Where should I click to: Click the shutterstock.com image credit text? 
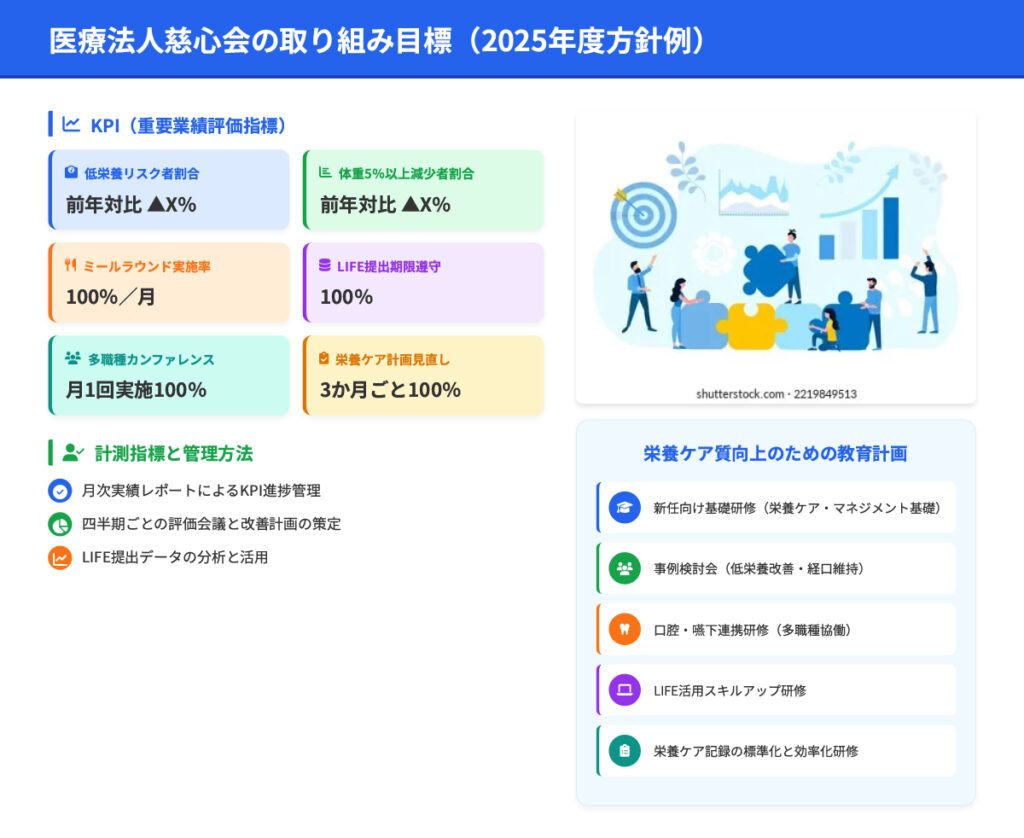[x=776, y=394]
